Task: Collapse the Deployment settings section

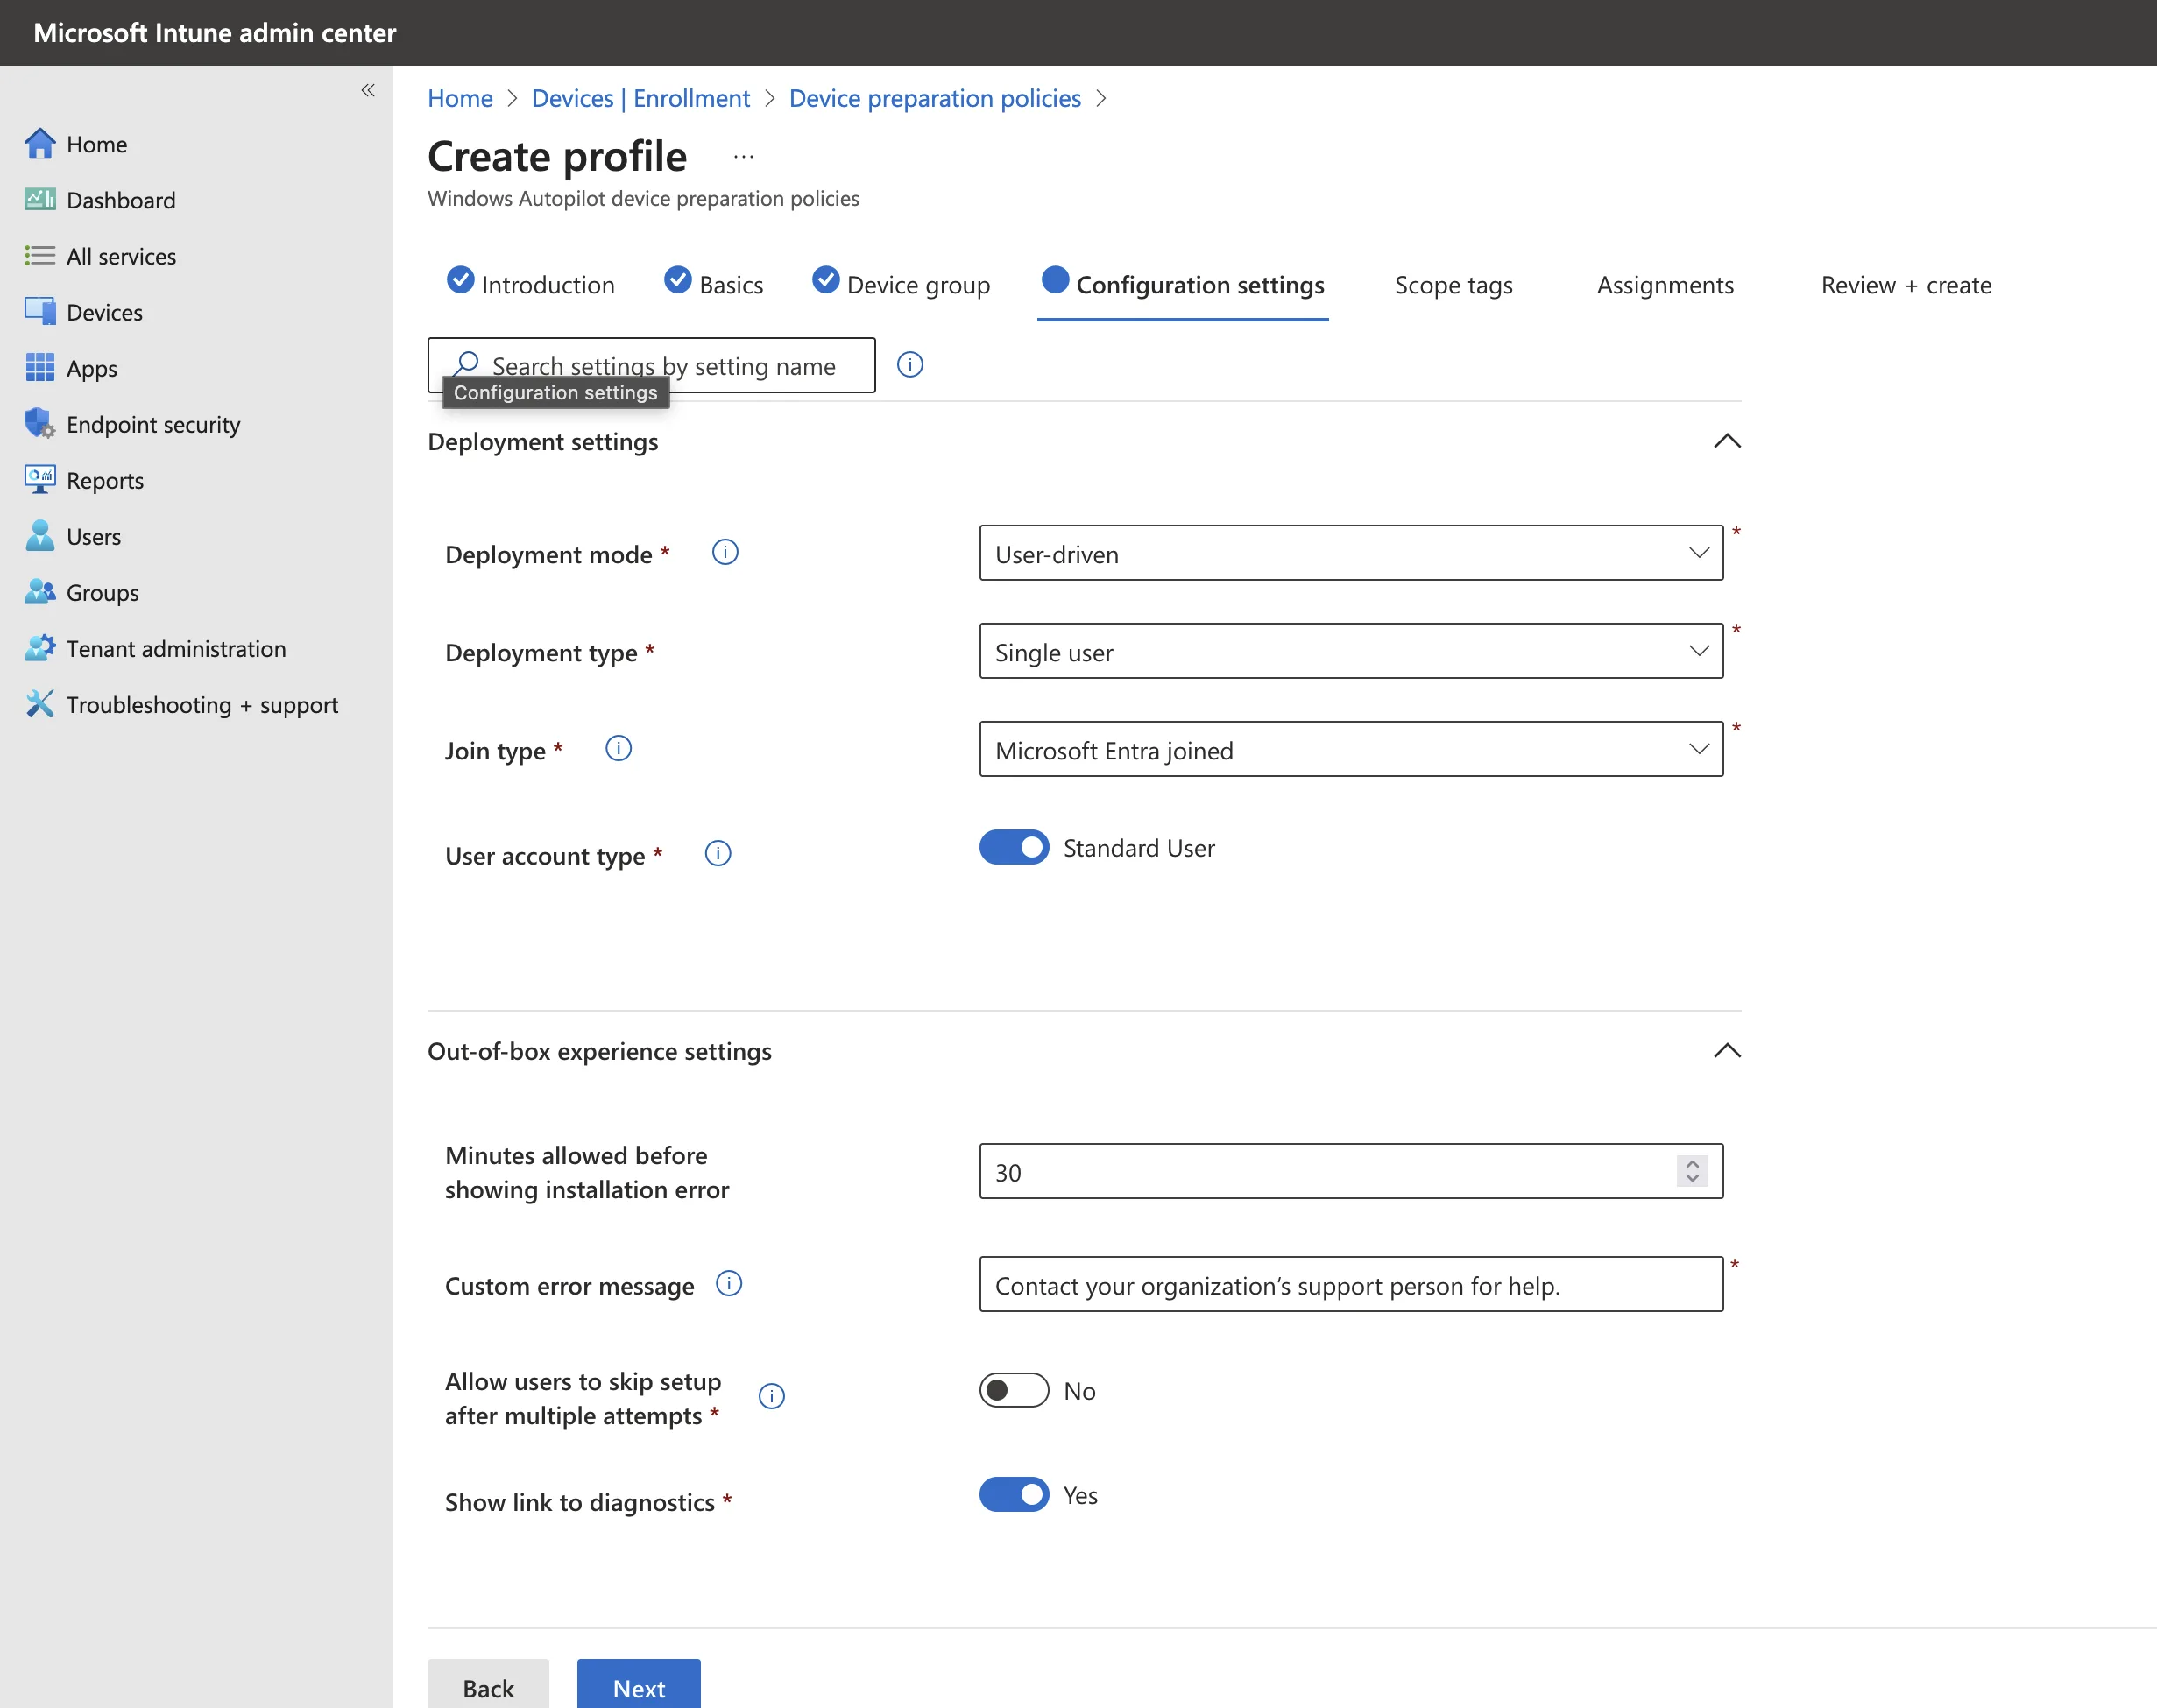Action: [x=1726, y=441]
